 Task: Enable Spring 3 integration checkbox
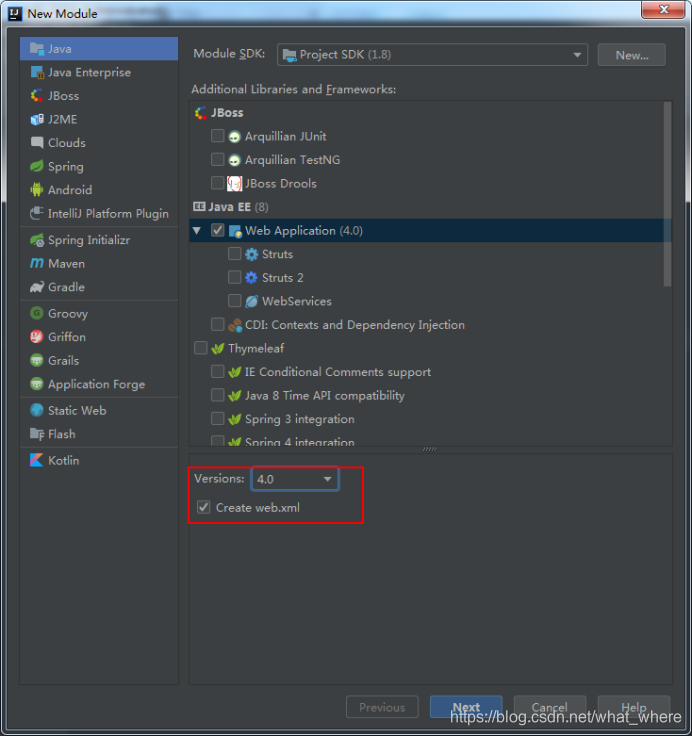(x=217, y=418)
